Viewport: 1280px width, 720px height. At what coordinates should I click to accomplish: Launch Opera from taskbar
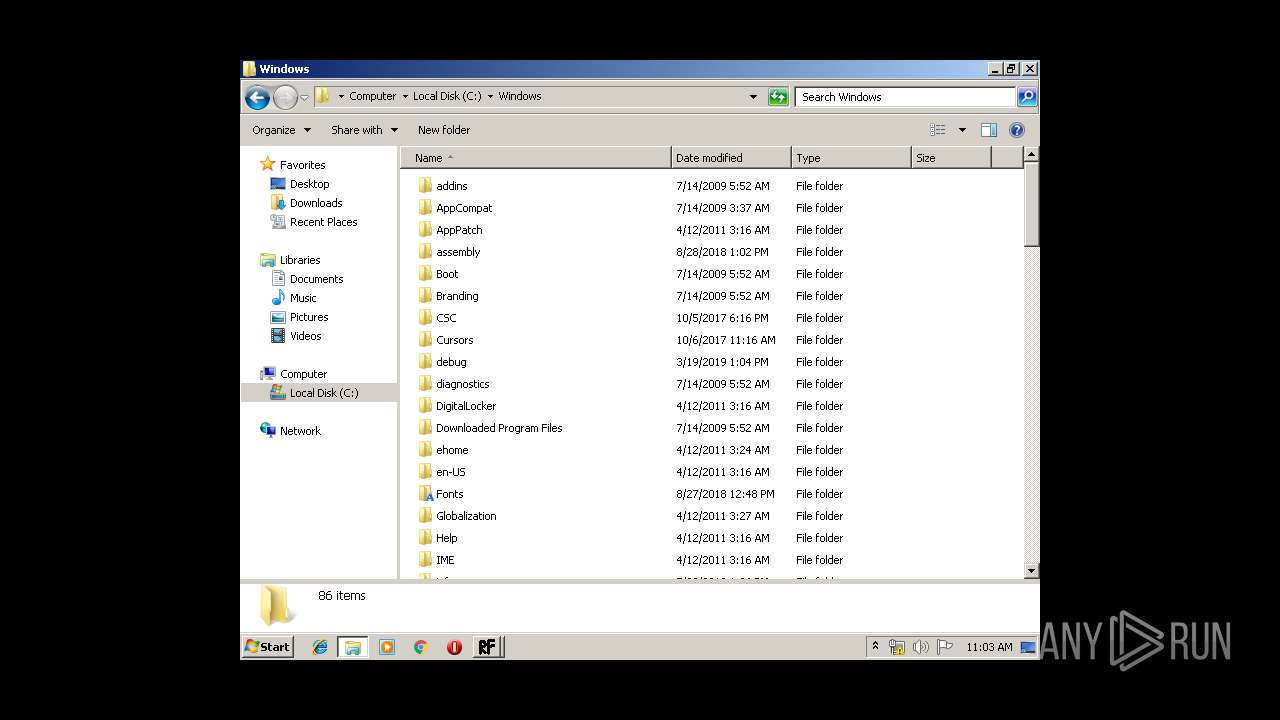tap(454, 647)
